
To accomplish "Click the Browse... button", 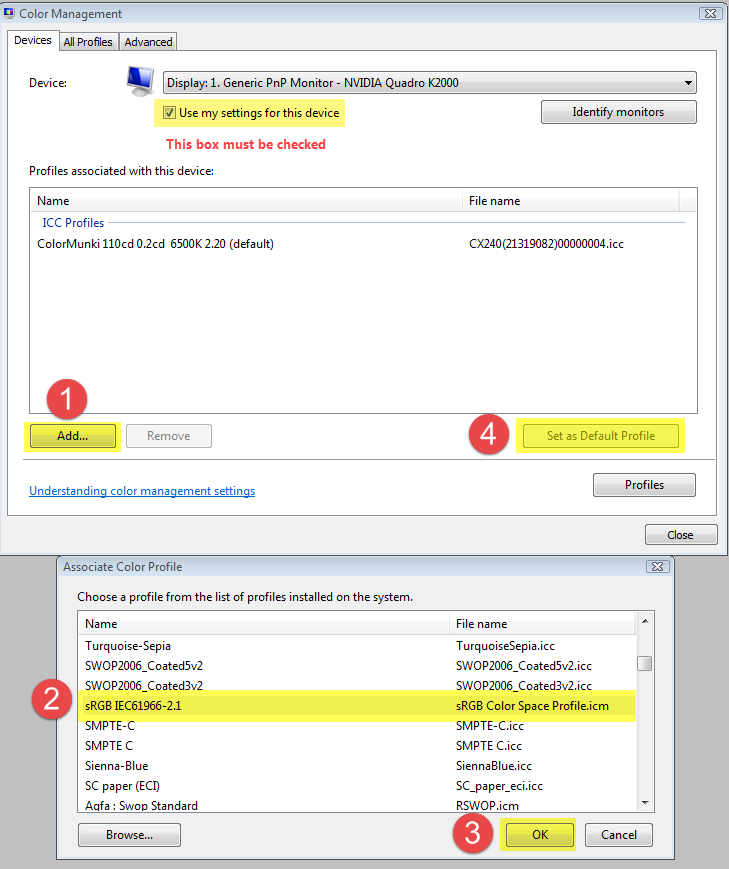I will (x=129, y=835).
